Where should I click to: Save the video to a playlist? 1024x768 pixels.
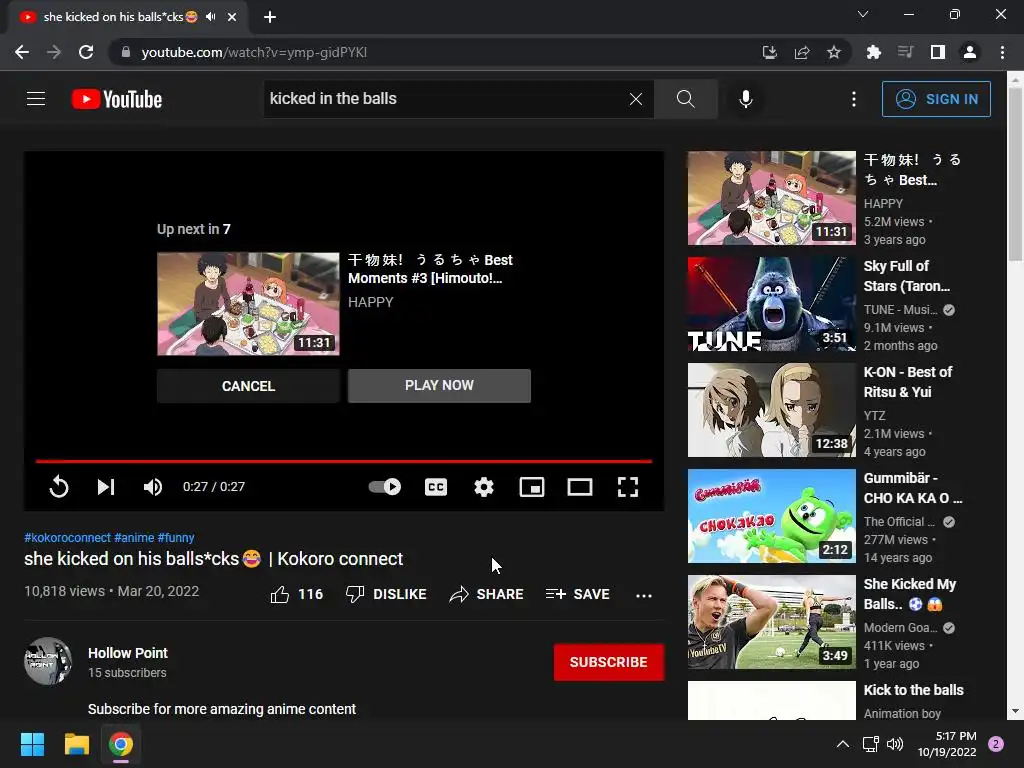(578, 594)
